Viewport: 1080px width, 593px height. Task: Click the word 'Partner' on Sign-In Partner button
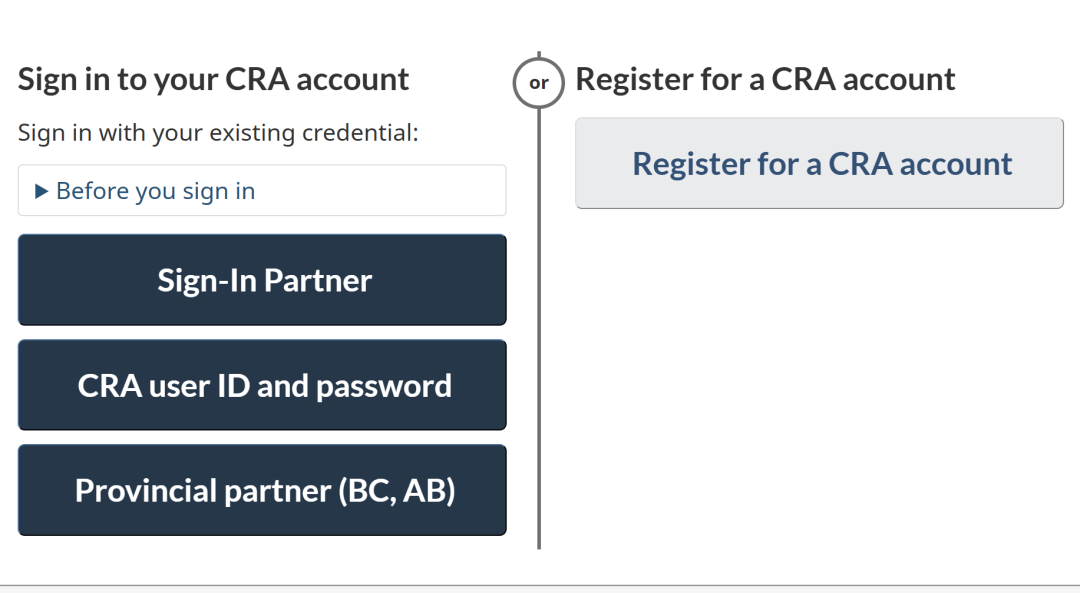[317, 280]
